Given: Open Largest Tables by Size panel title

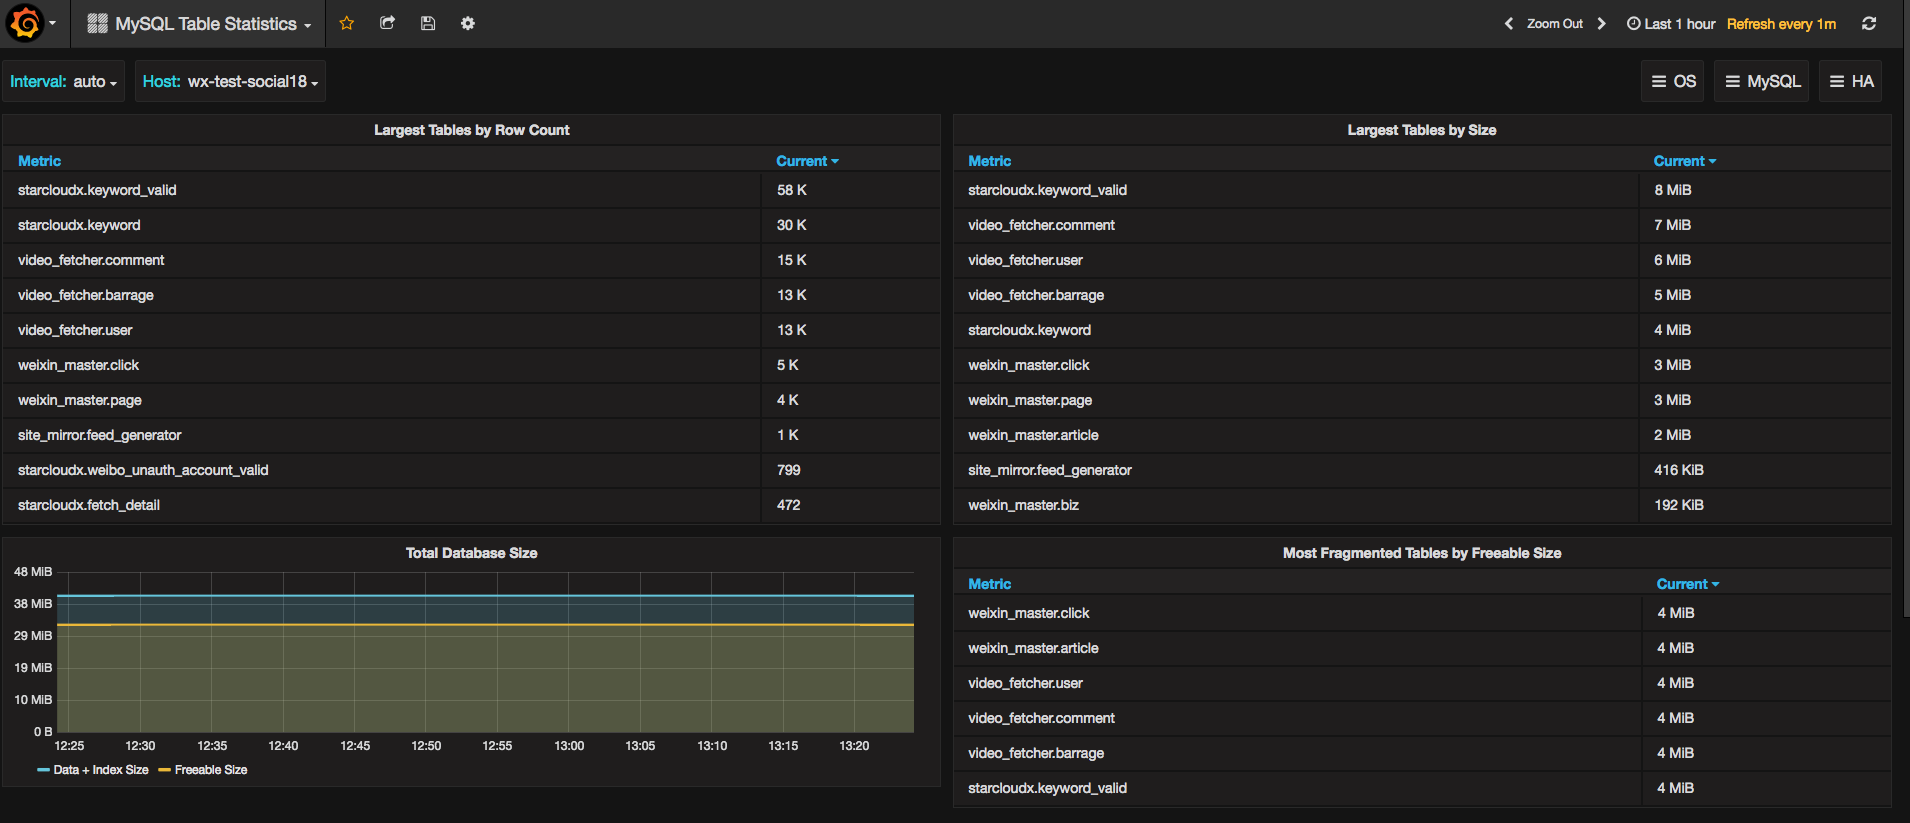Looking at the screenshot, I should click(x=1422, y=130).
